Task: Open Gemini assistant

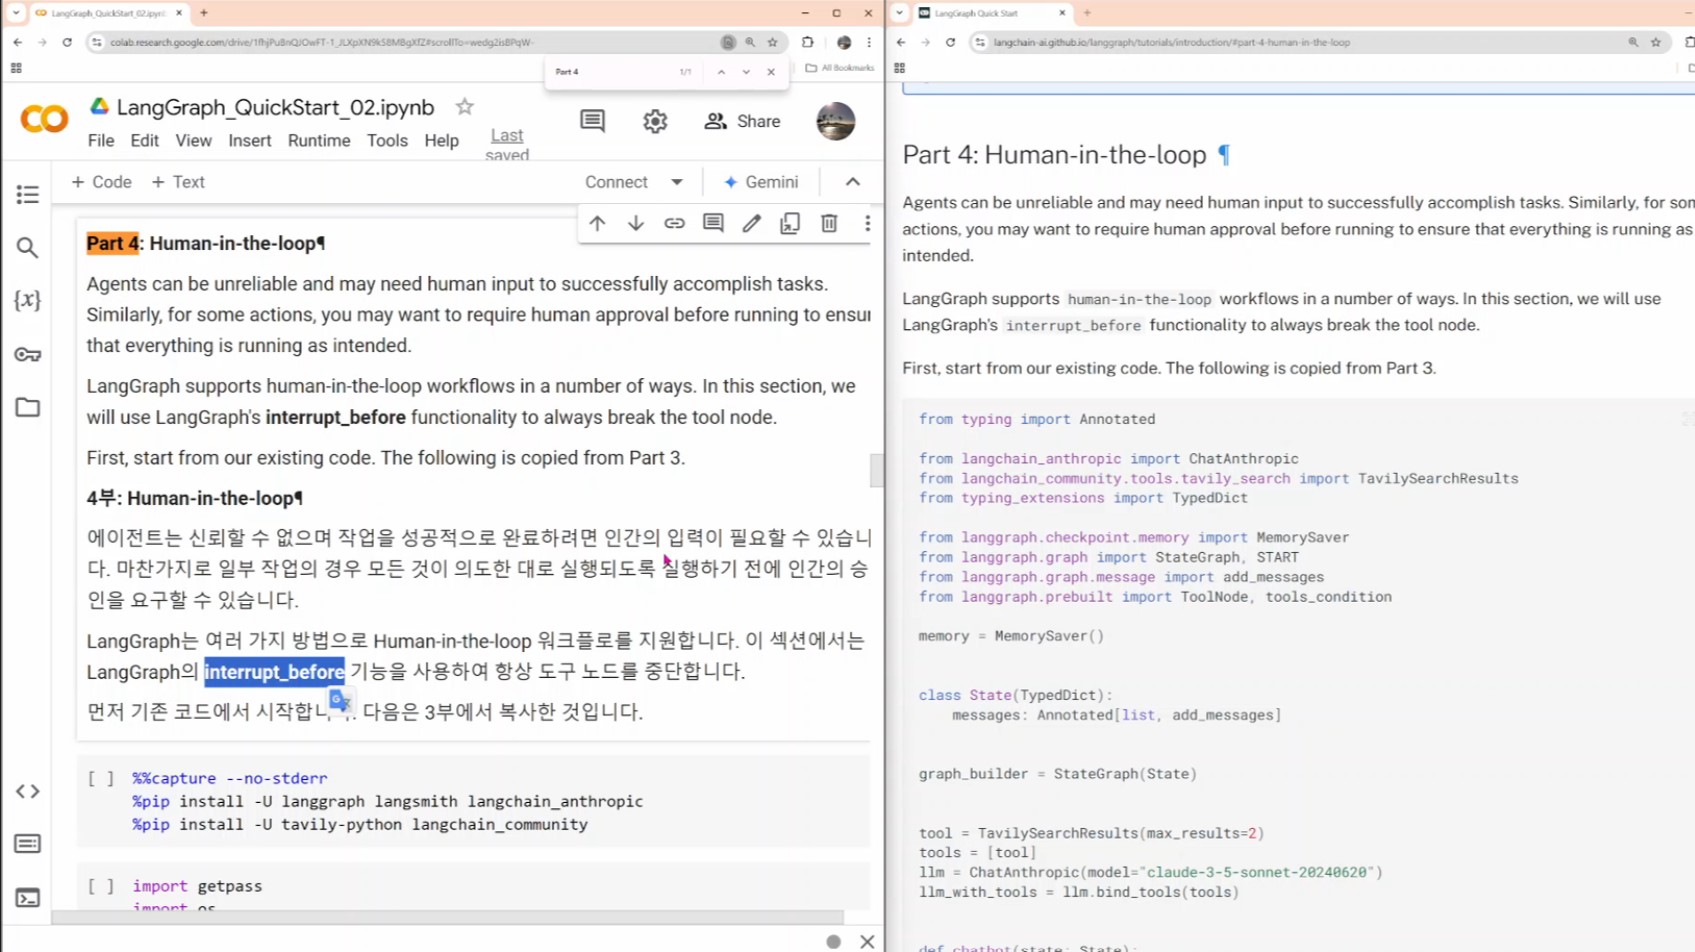Action: (761, 182)
